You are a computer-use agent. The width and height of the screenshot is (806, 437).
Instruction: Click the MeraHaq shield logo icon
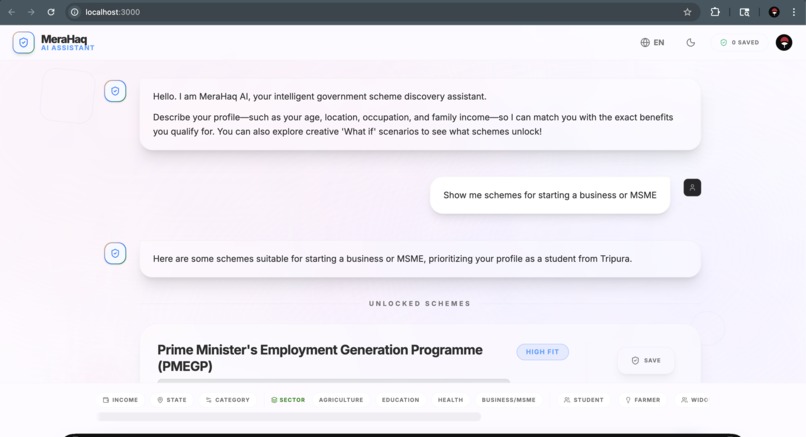24,43
